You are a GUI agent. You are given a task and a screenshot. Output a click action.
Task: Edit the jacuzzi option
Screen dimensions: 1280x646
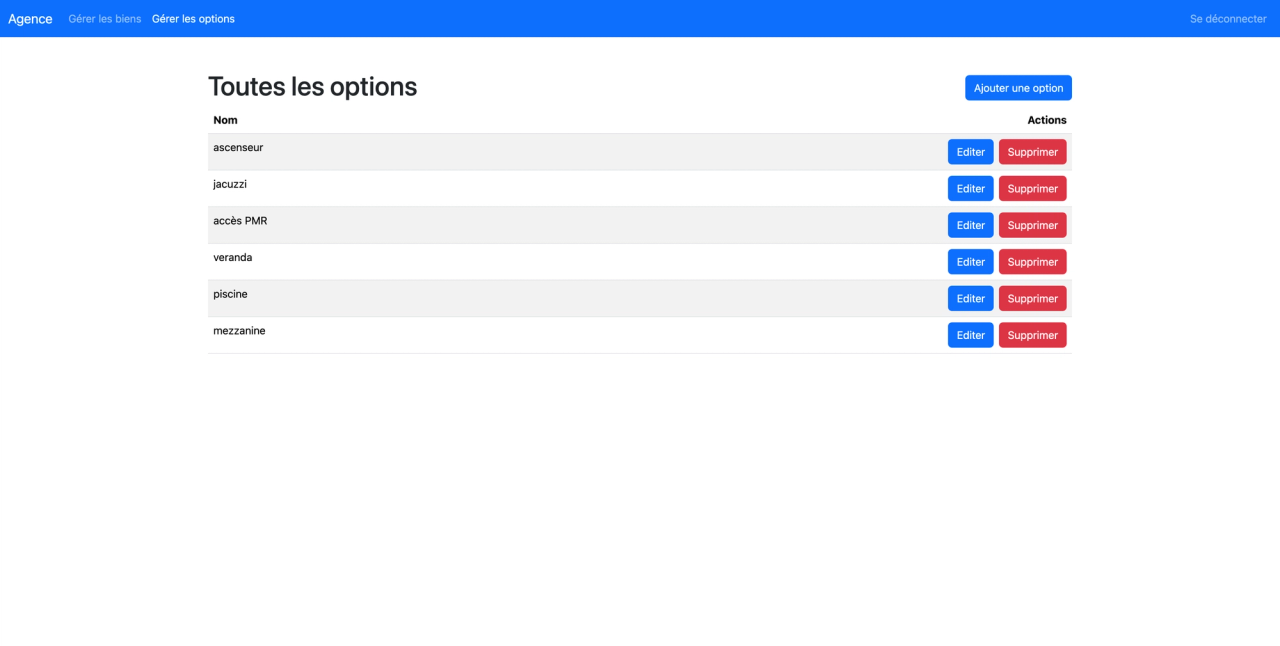pyautogui.click(x=970, y=189)
